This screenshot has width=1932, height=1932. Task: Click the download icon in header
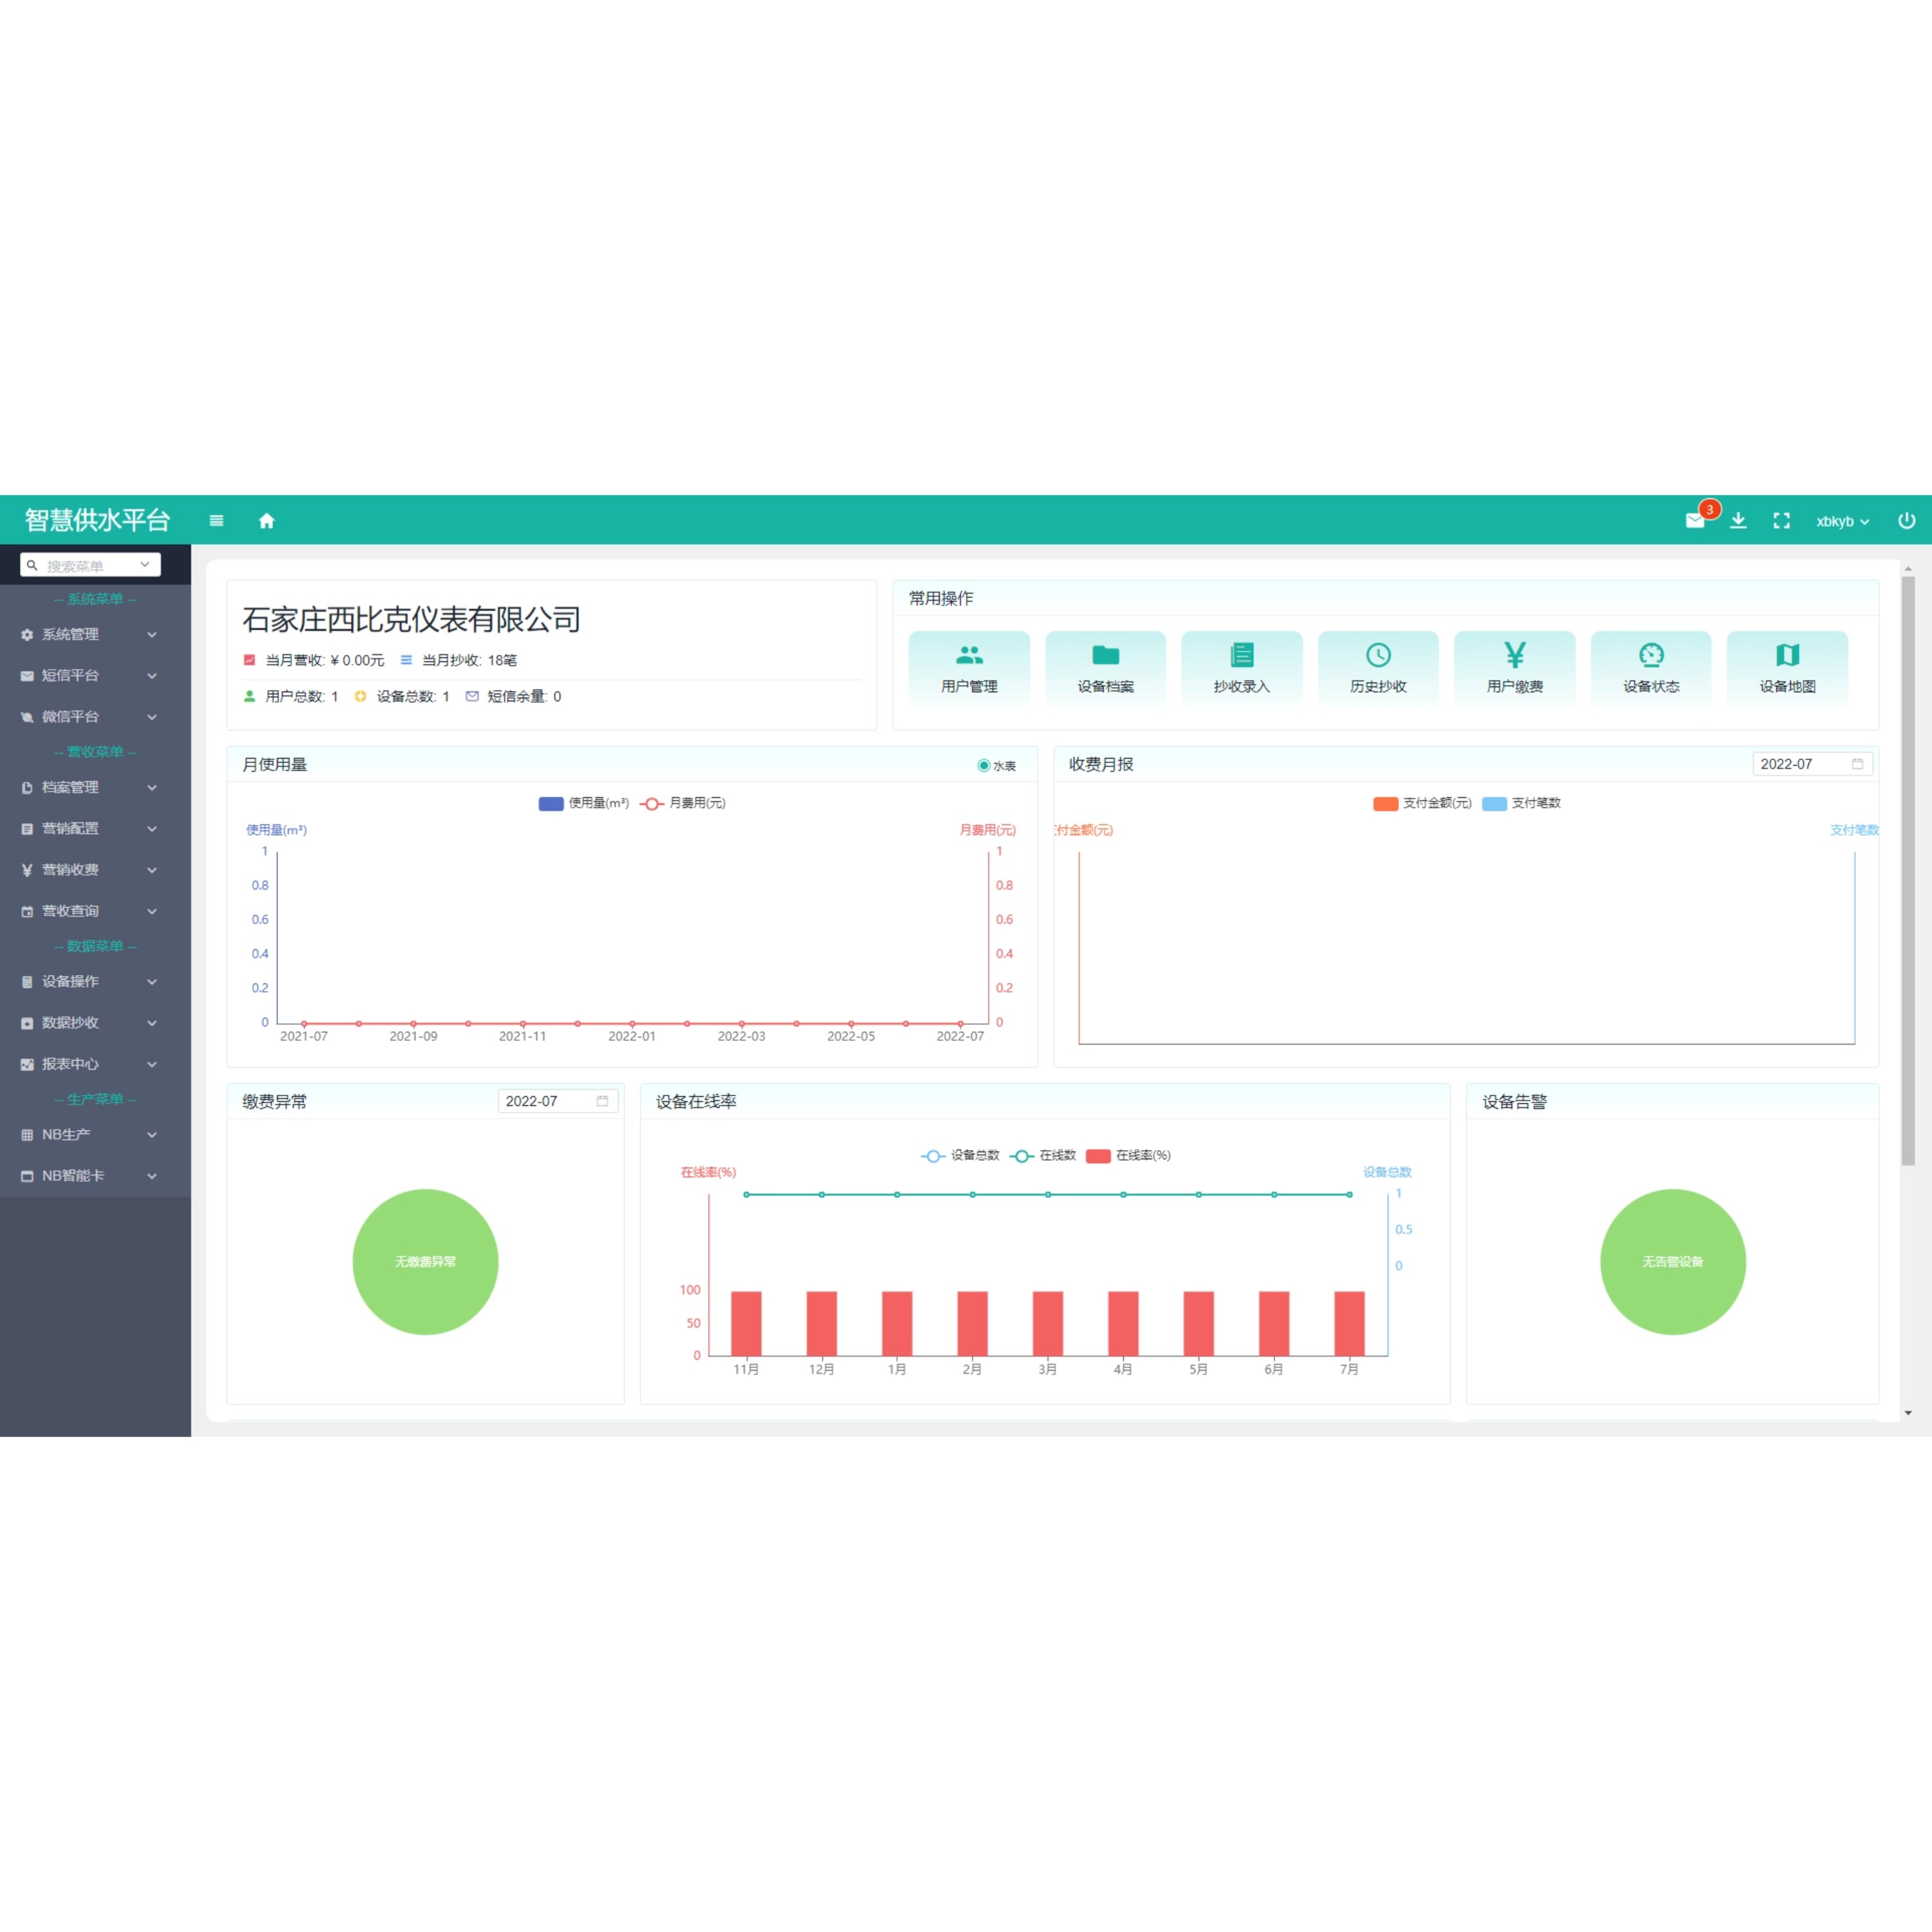(1738, 520)
